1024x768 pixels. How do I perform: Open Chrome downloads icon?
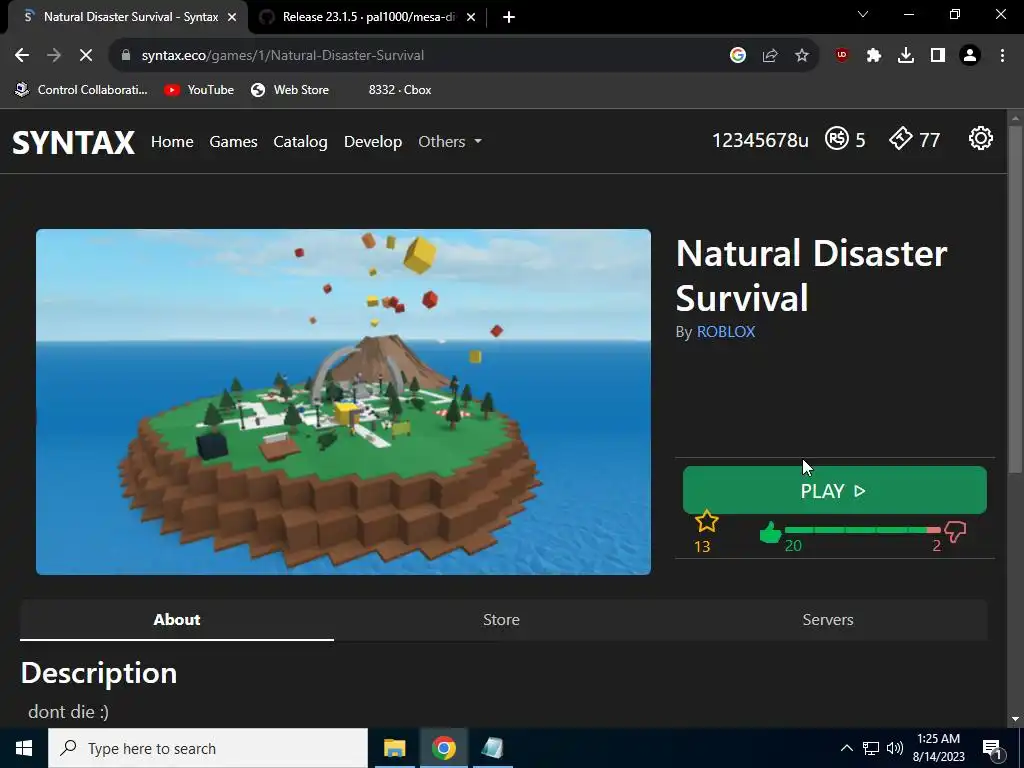click(x=906, y=56)
